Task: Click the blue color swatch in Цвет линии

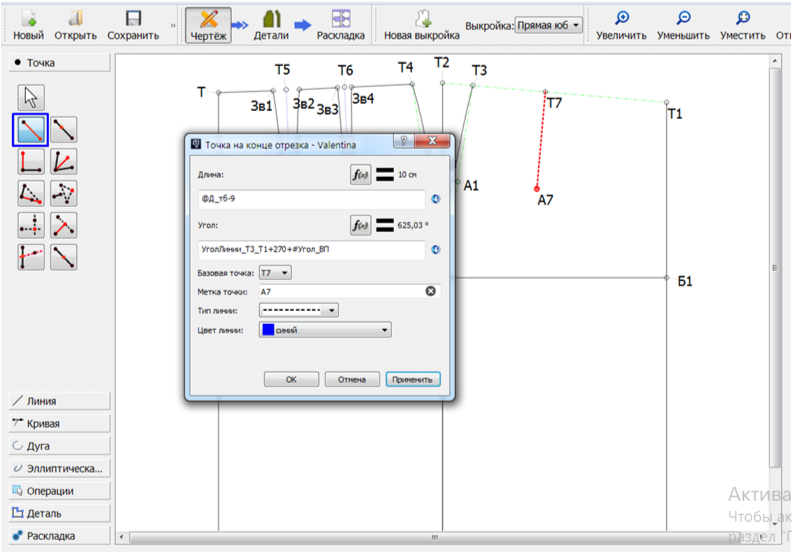Action: click(268, 330)
